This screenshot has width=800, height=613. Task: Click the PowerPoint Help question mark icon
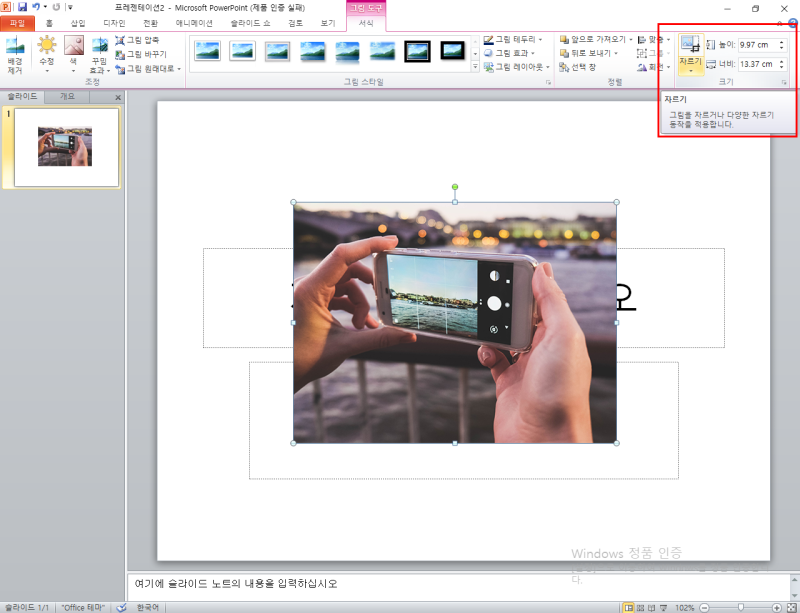[792, 23]
